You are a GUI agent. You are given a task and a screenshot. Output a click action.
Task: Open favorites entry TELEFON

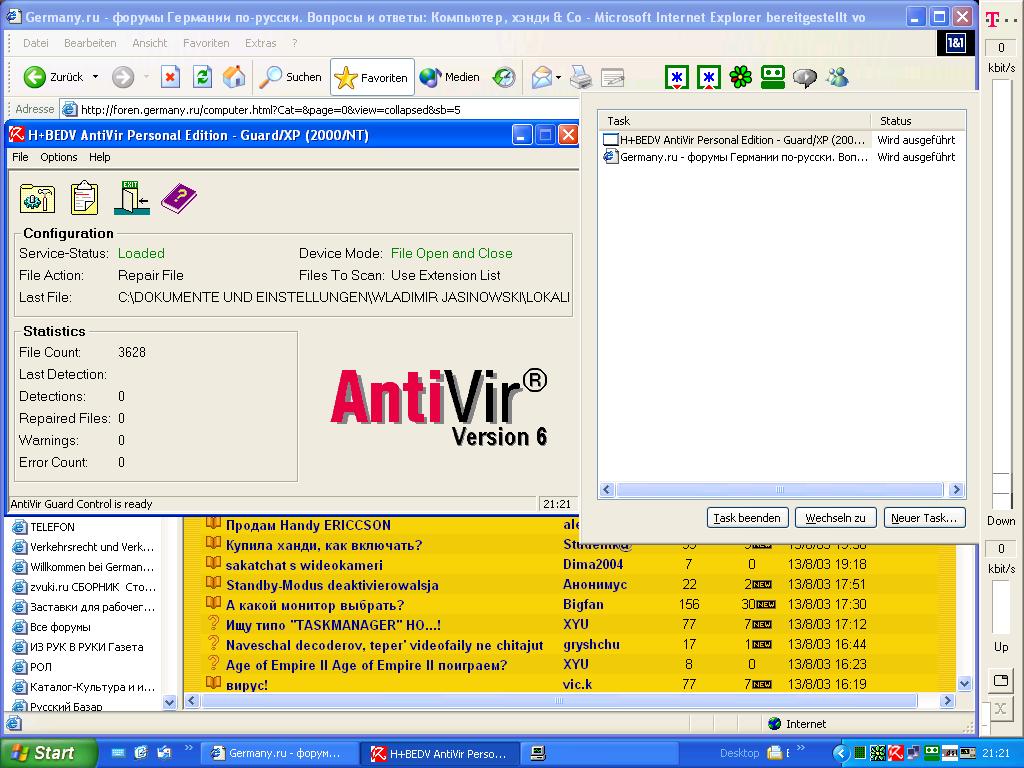52,527
